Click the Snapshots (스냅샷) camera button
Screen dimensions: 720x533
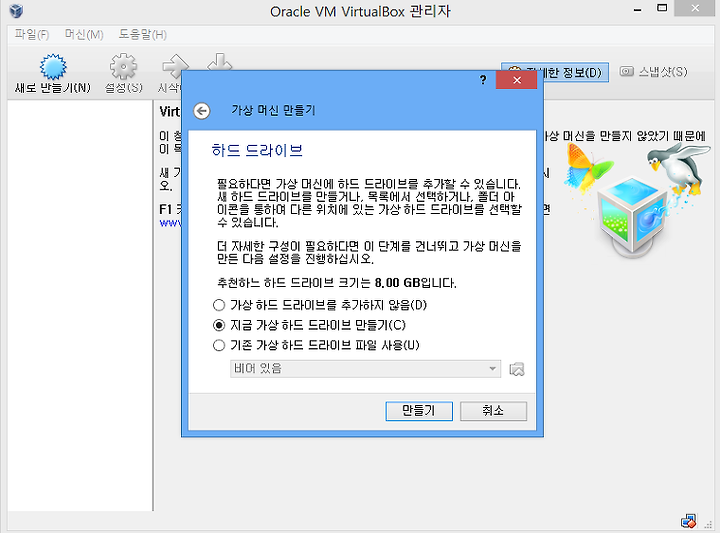pyautogui.click(x=653, y=72)
